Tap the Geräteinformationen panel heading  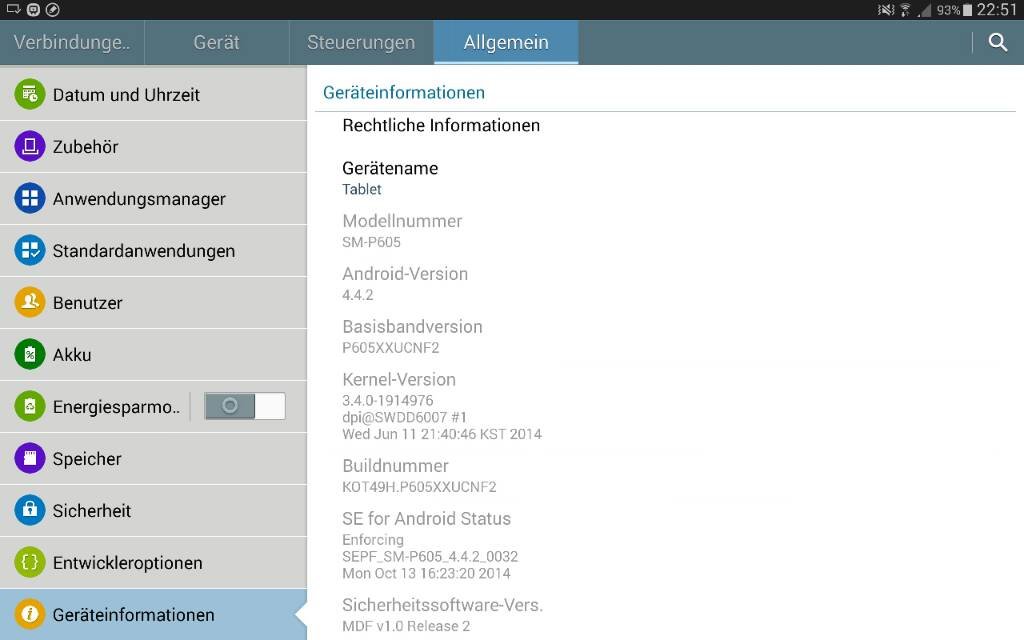[404, 92]
